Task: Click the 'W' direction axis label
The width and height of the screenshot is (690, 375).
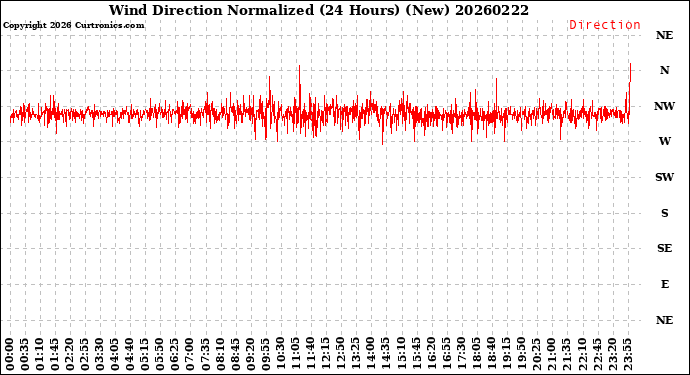Action: tap(664, 141)
